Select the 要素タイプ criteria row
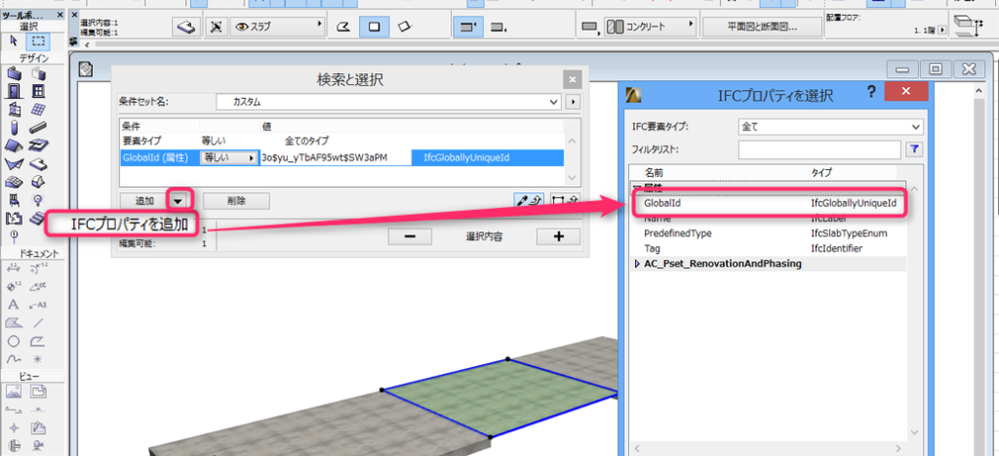This screenshot has width=999, height=456. click(341, 141)
